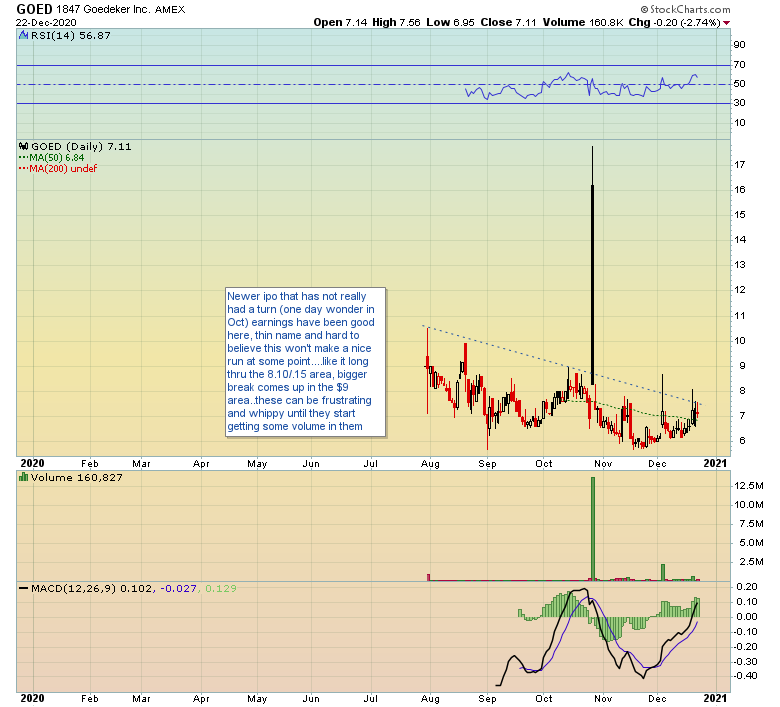Click the 1847 Goedeker Inc. AMEX company name
The image size is (780, 707).
coord(121,9)
